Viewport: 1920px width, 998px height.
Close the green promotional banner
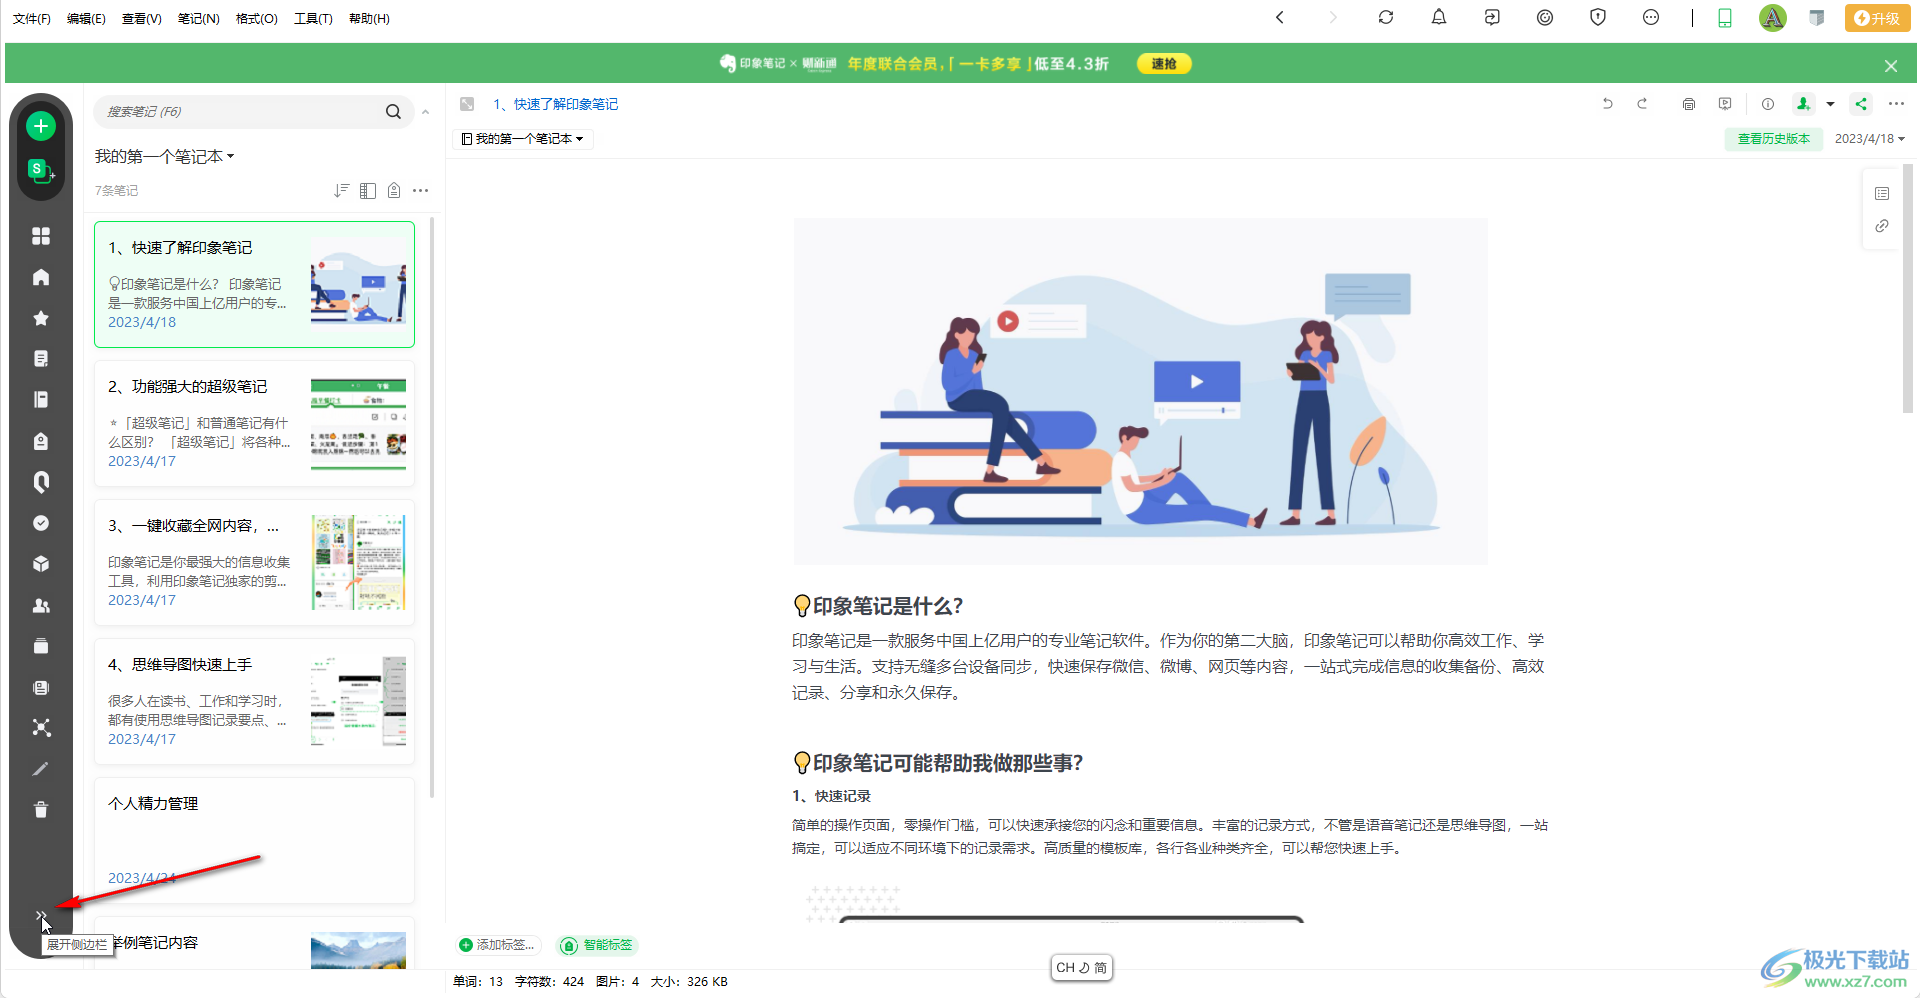tap(1891, 66)
